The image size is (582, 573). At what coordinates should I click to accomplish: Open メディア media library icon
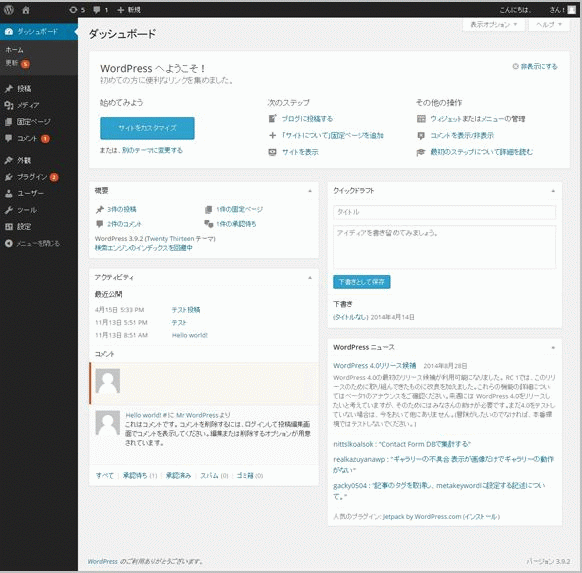click(9, 105)
